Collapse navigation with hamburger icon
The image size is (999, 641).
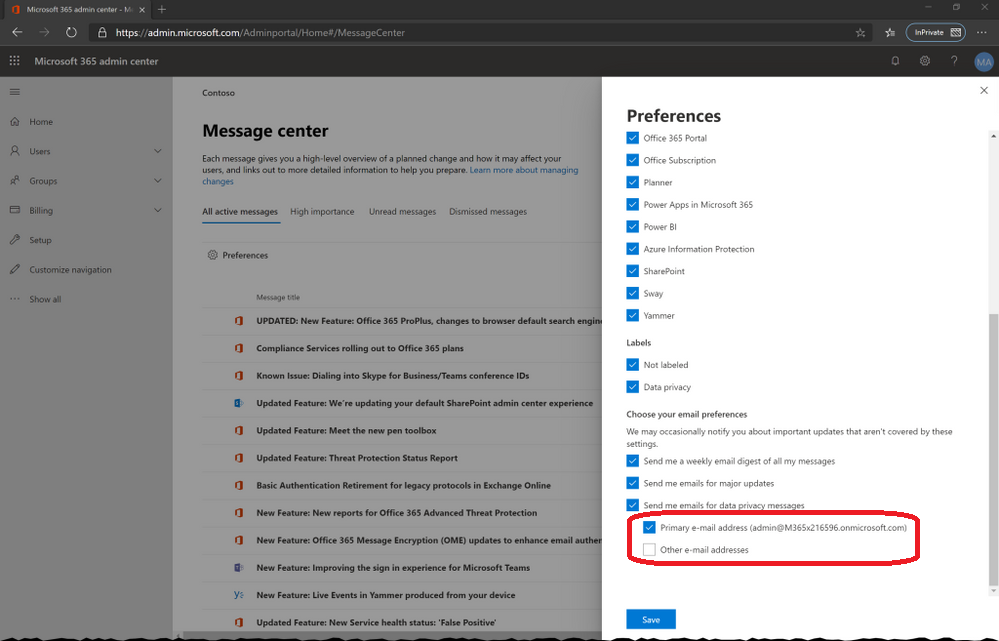(x=14, y=92)
